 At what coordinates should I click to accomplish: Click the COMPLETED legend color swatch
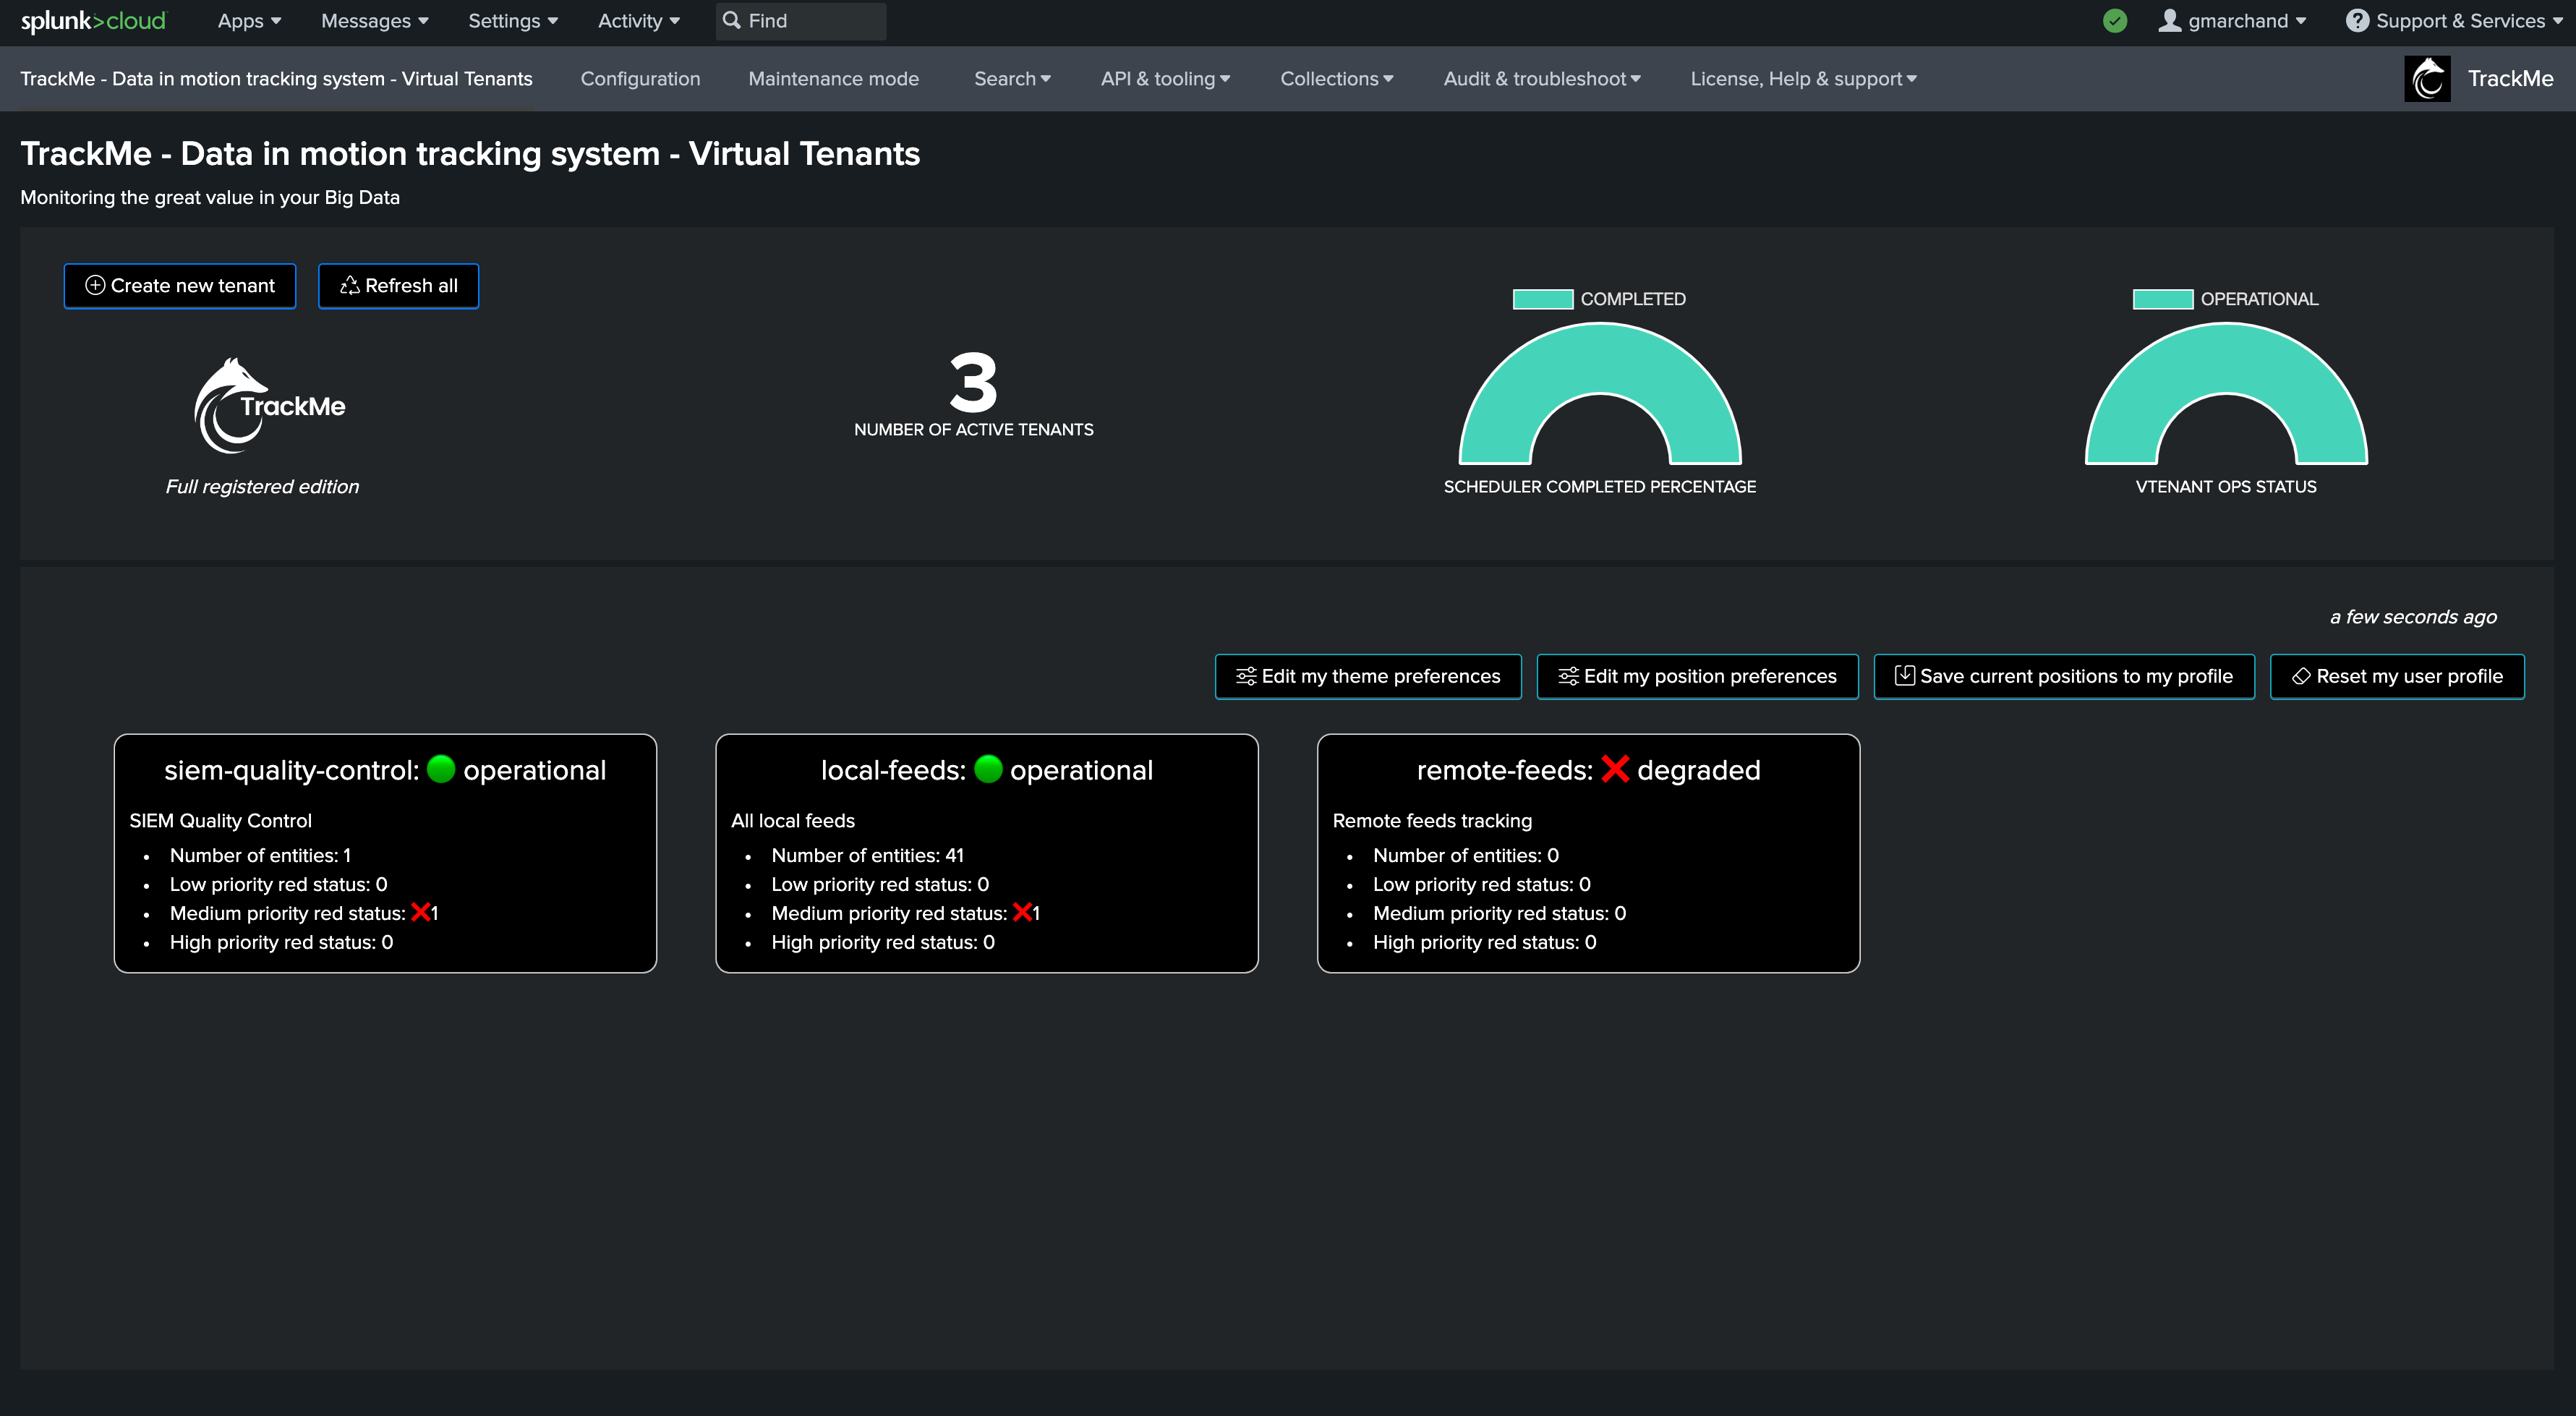1542,299
